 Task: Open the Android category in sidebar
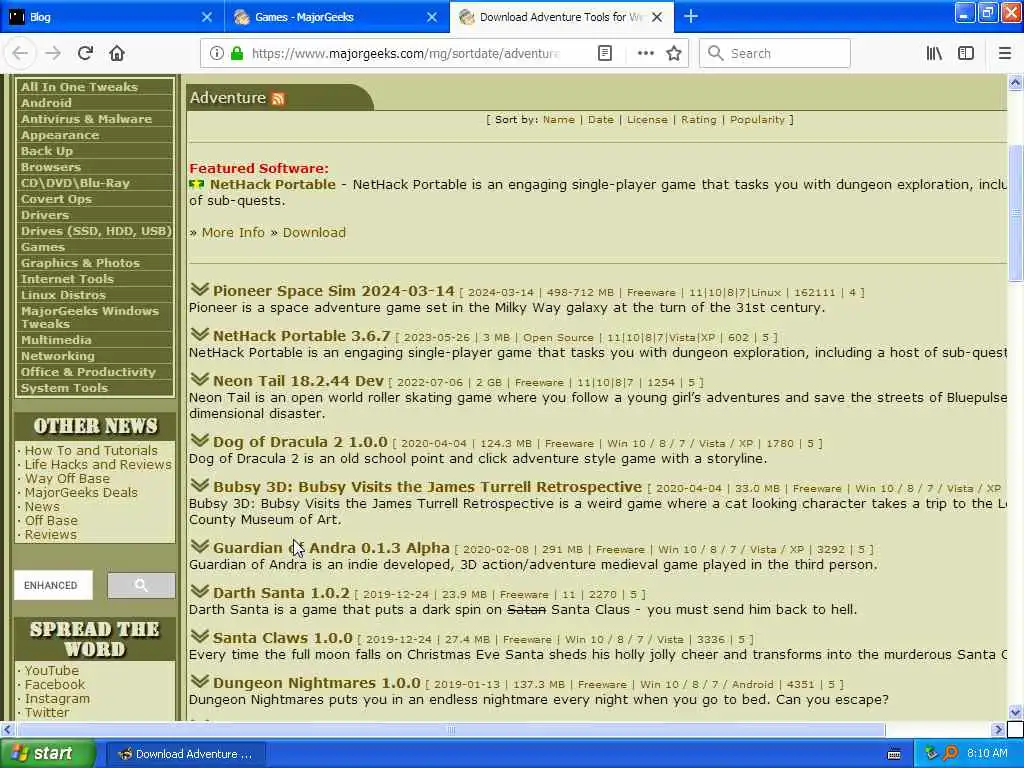tap(46, 103)
